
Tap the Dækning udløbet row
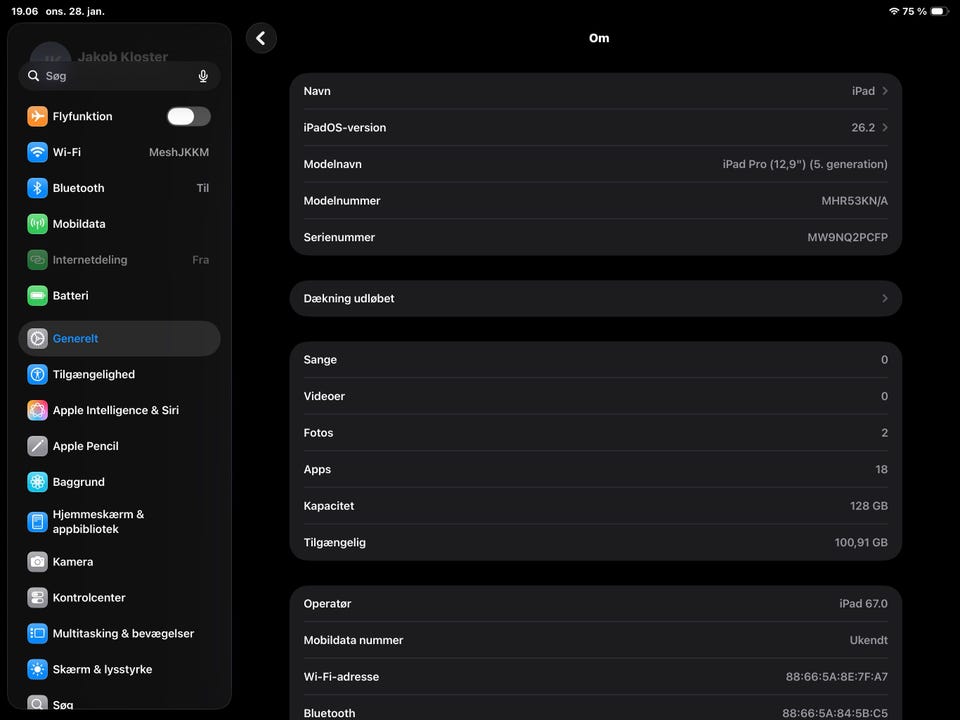(596, 298)
